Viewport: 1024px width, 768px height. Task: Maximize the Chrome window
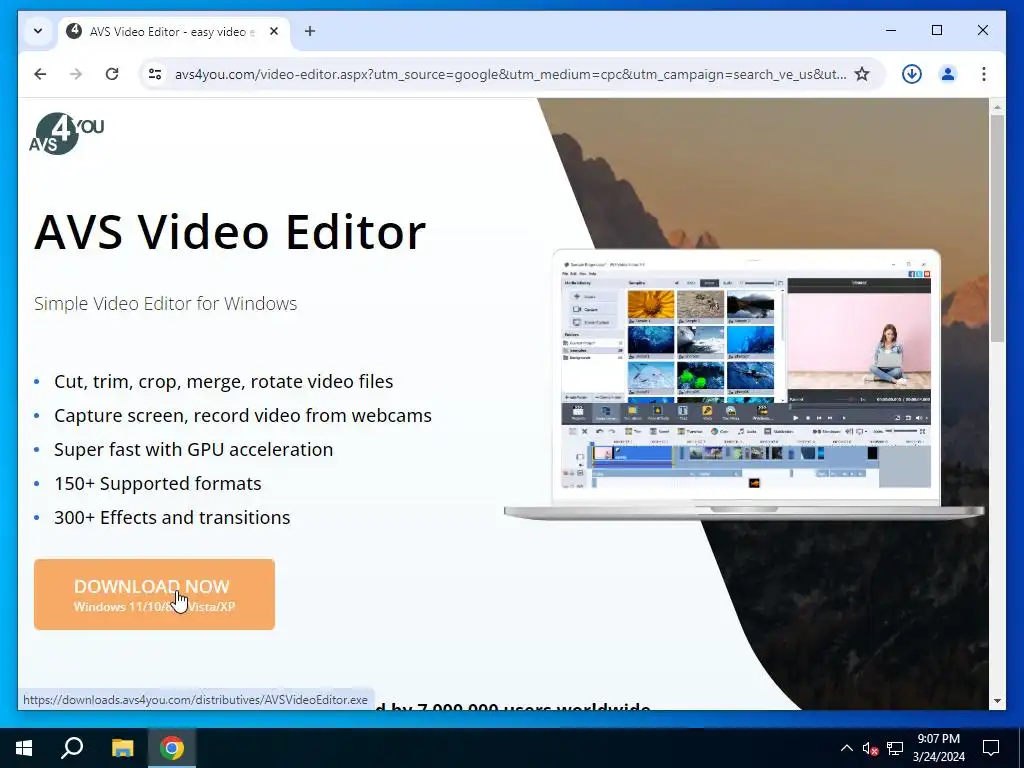click(936, 31)
